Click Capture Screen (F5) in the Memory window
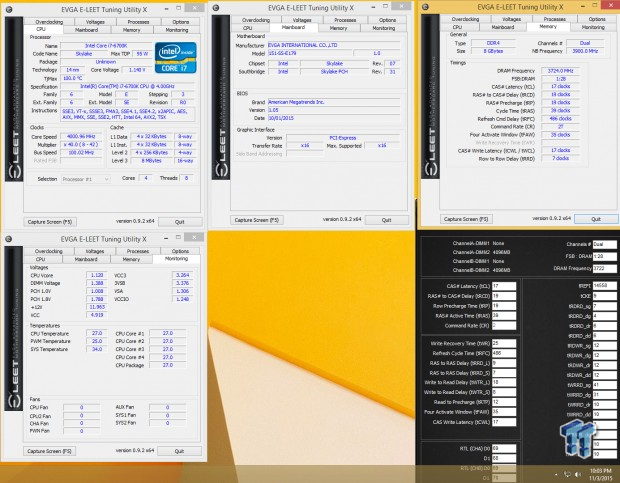620x483 pixels. click(x=466, y=219)
